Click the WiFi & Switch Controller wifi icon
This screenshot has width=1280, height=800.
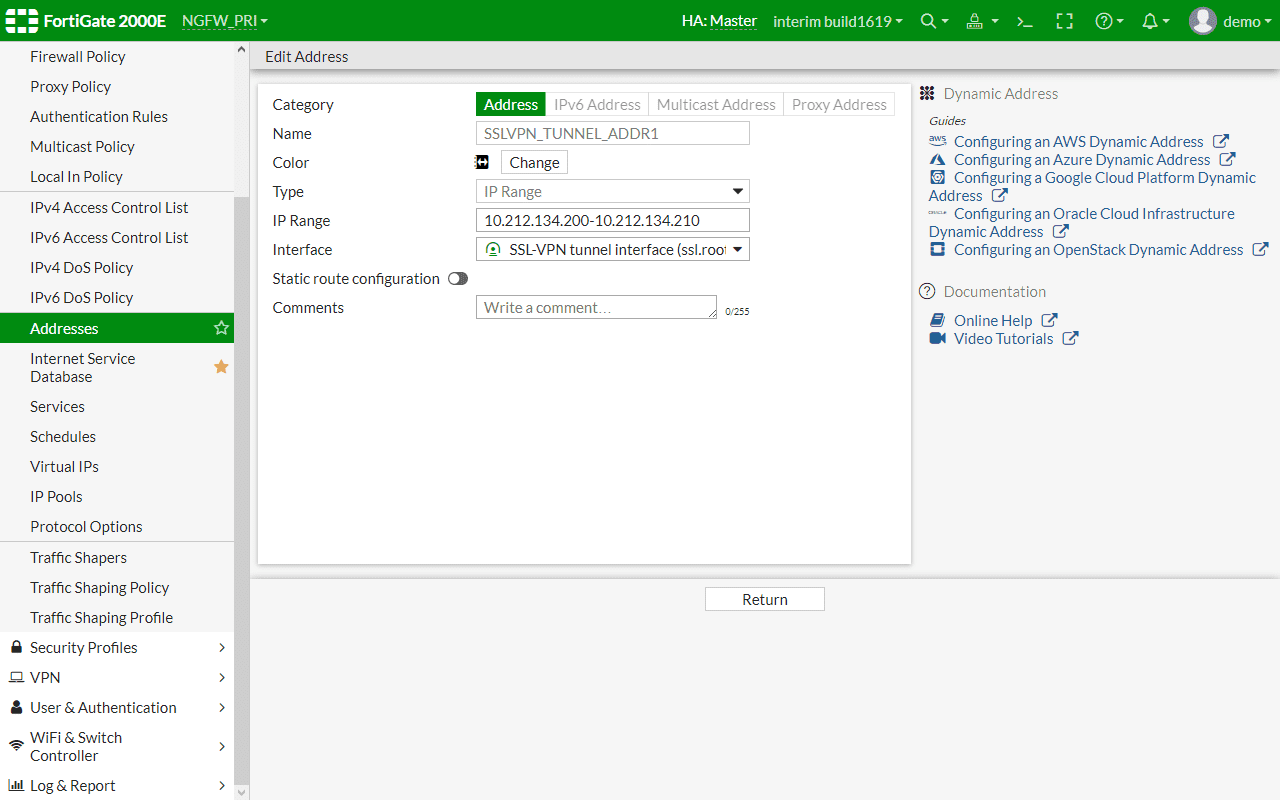point(16,746)
